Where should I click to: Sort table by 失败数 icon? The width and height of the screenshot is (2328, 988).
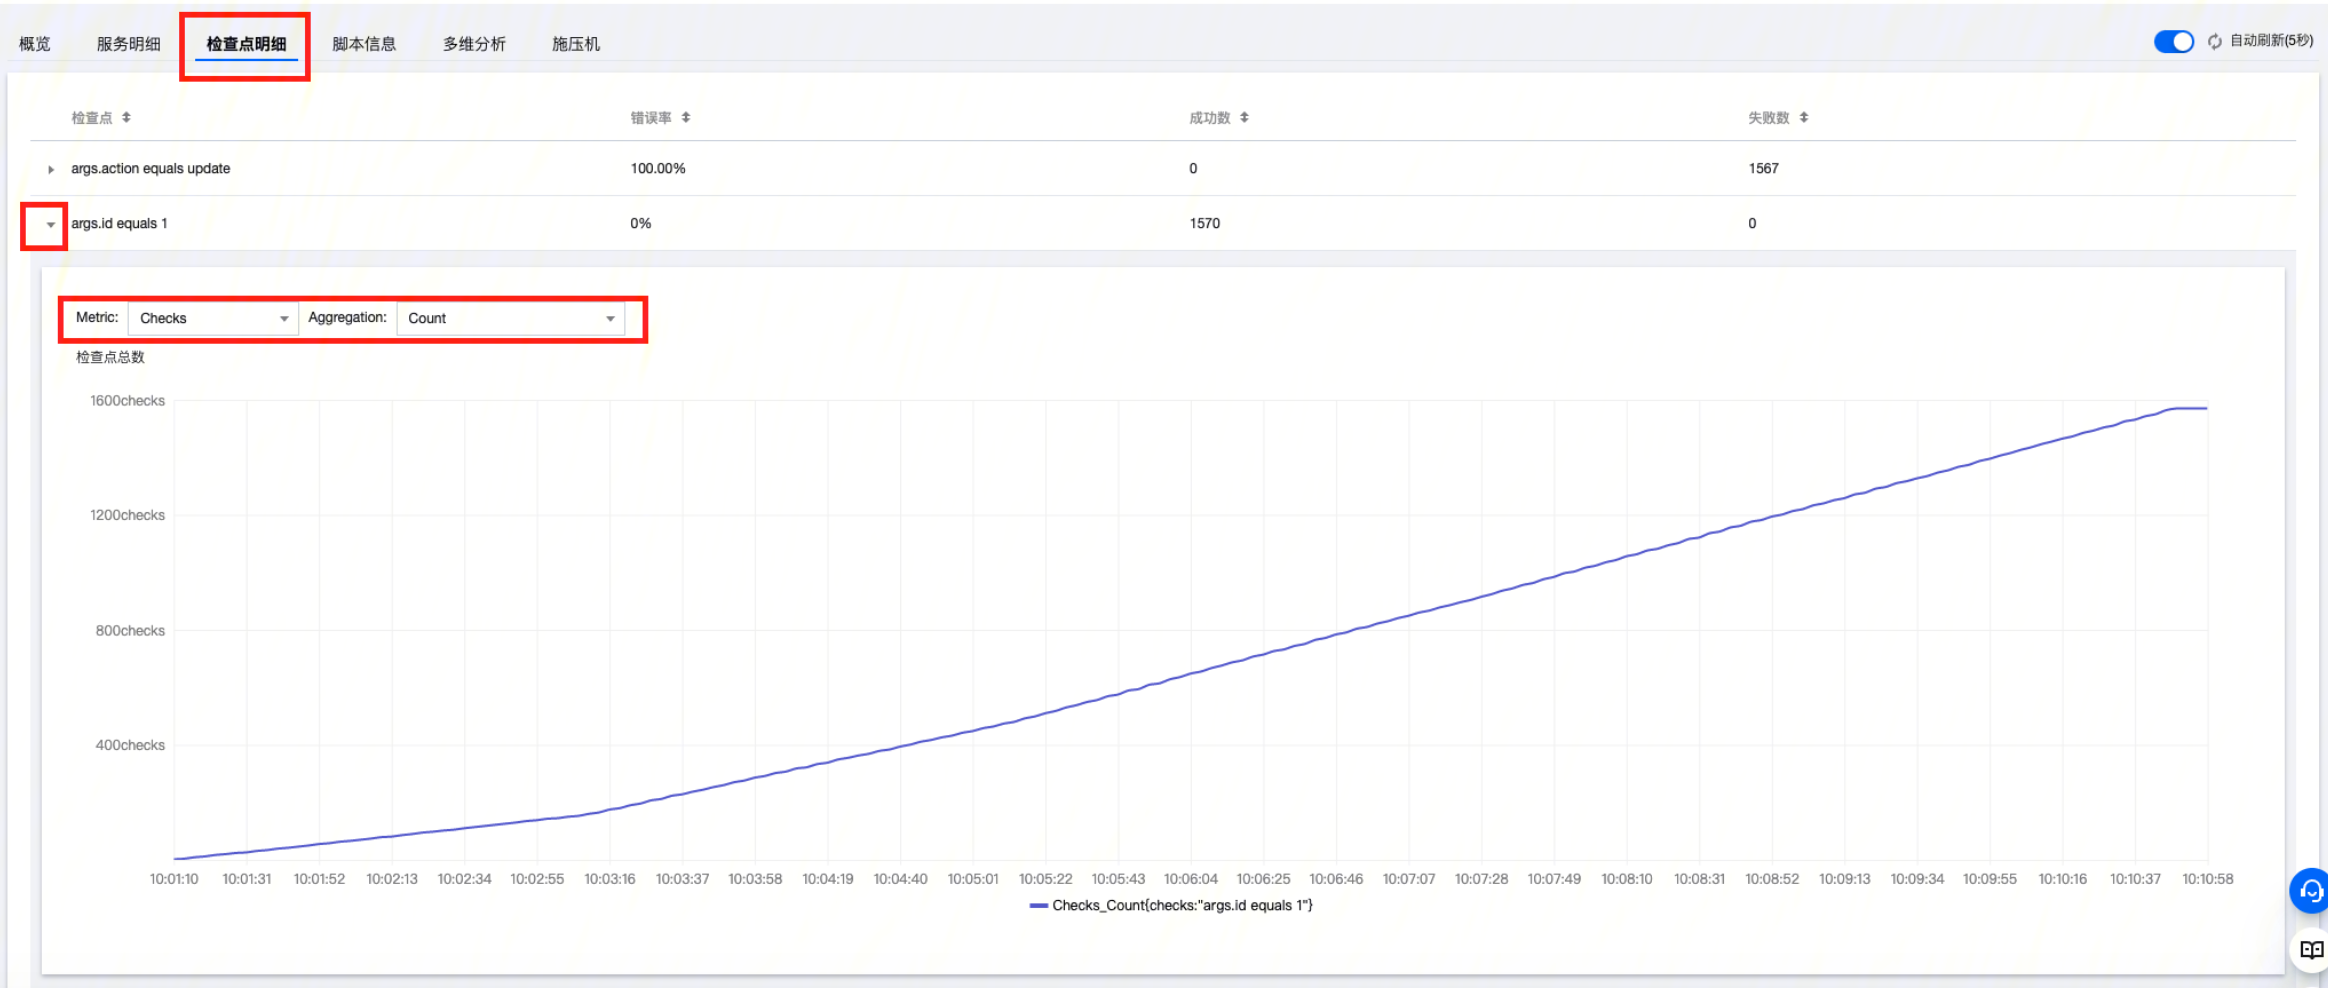tap(1804, 118)
